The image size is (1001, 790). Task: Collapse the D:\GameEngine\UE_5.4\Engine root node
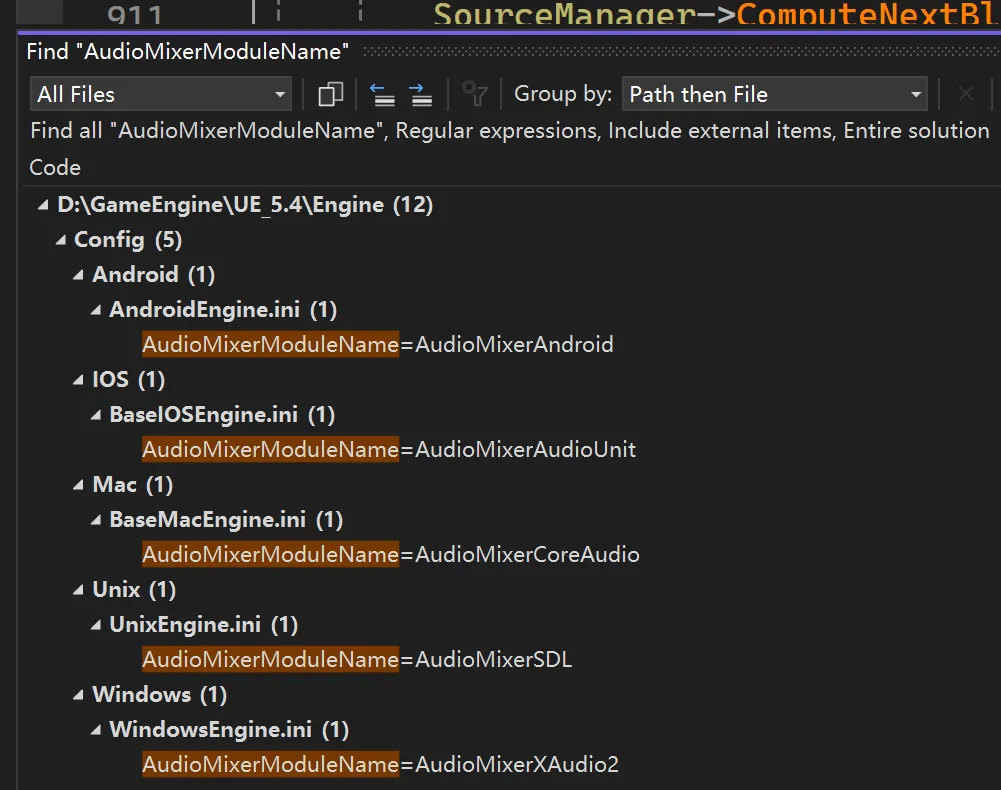42,205
